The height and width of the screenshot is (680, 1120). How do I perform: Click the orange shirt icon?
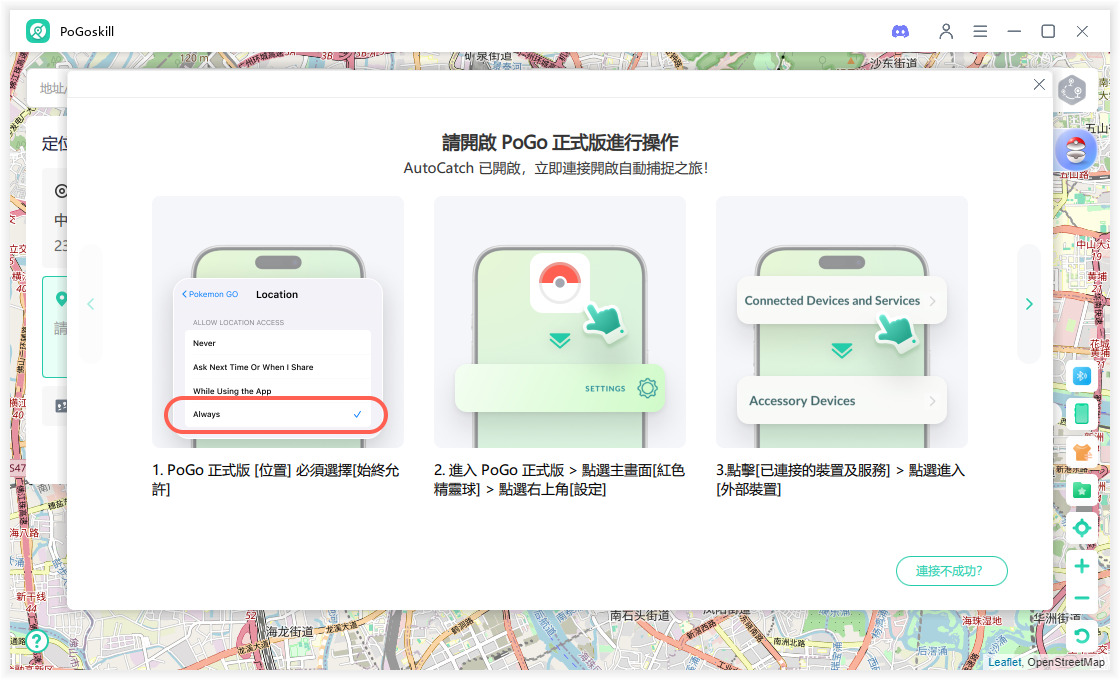[1081, 451]
